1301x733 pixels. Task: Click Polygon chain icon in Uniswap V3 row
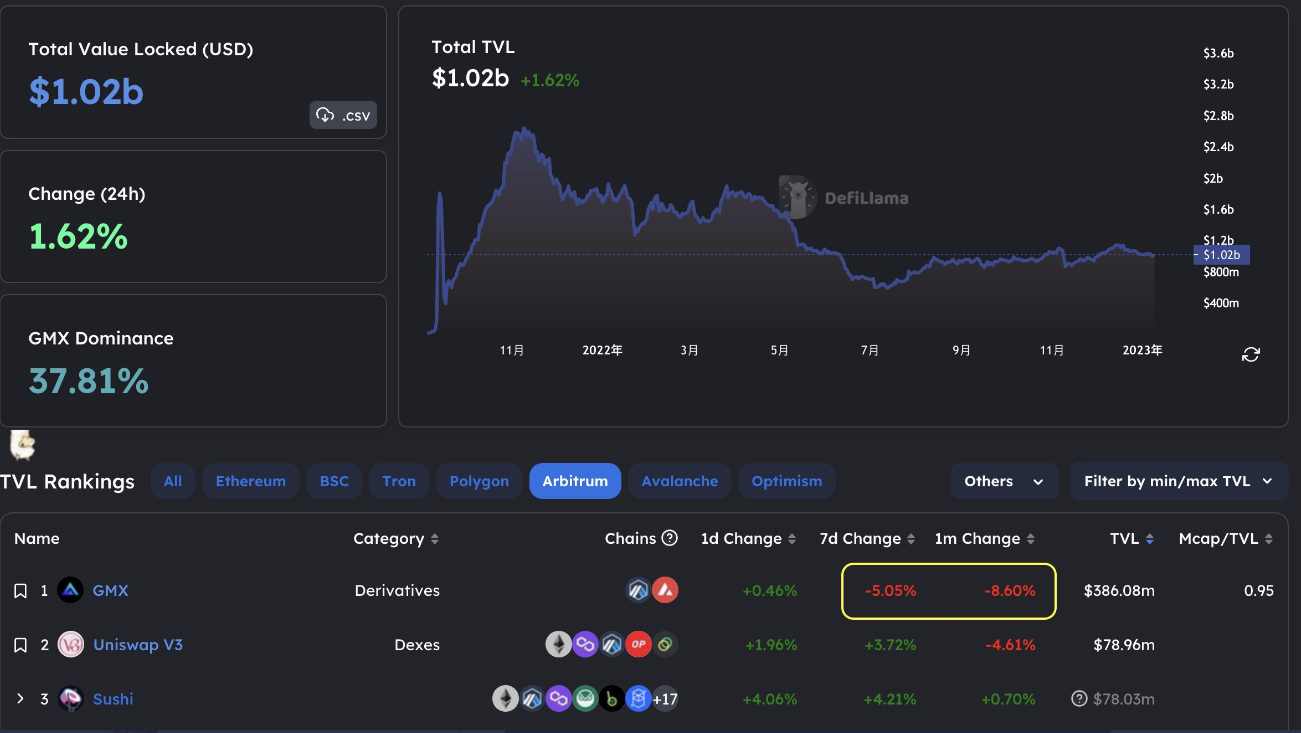(585, 644)
